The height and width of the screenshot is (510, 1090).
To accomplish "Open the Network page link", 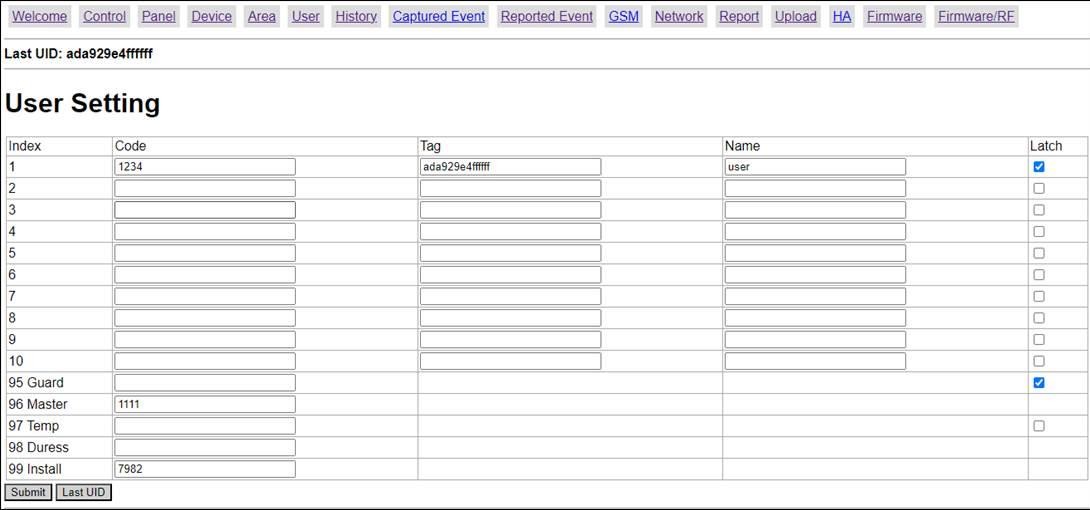I will click(679, 16).
